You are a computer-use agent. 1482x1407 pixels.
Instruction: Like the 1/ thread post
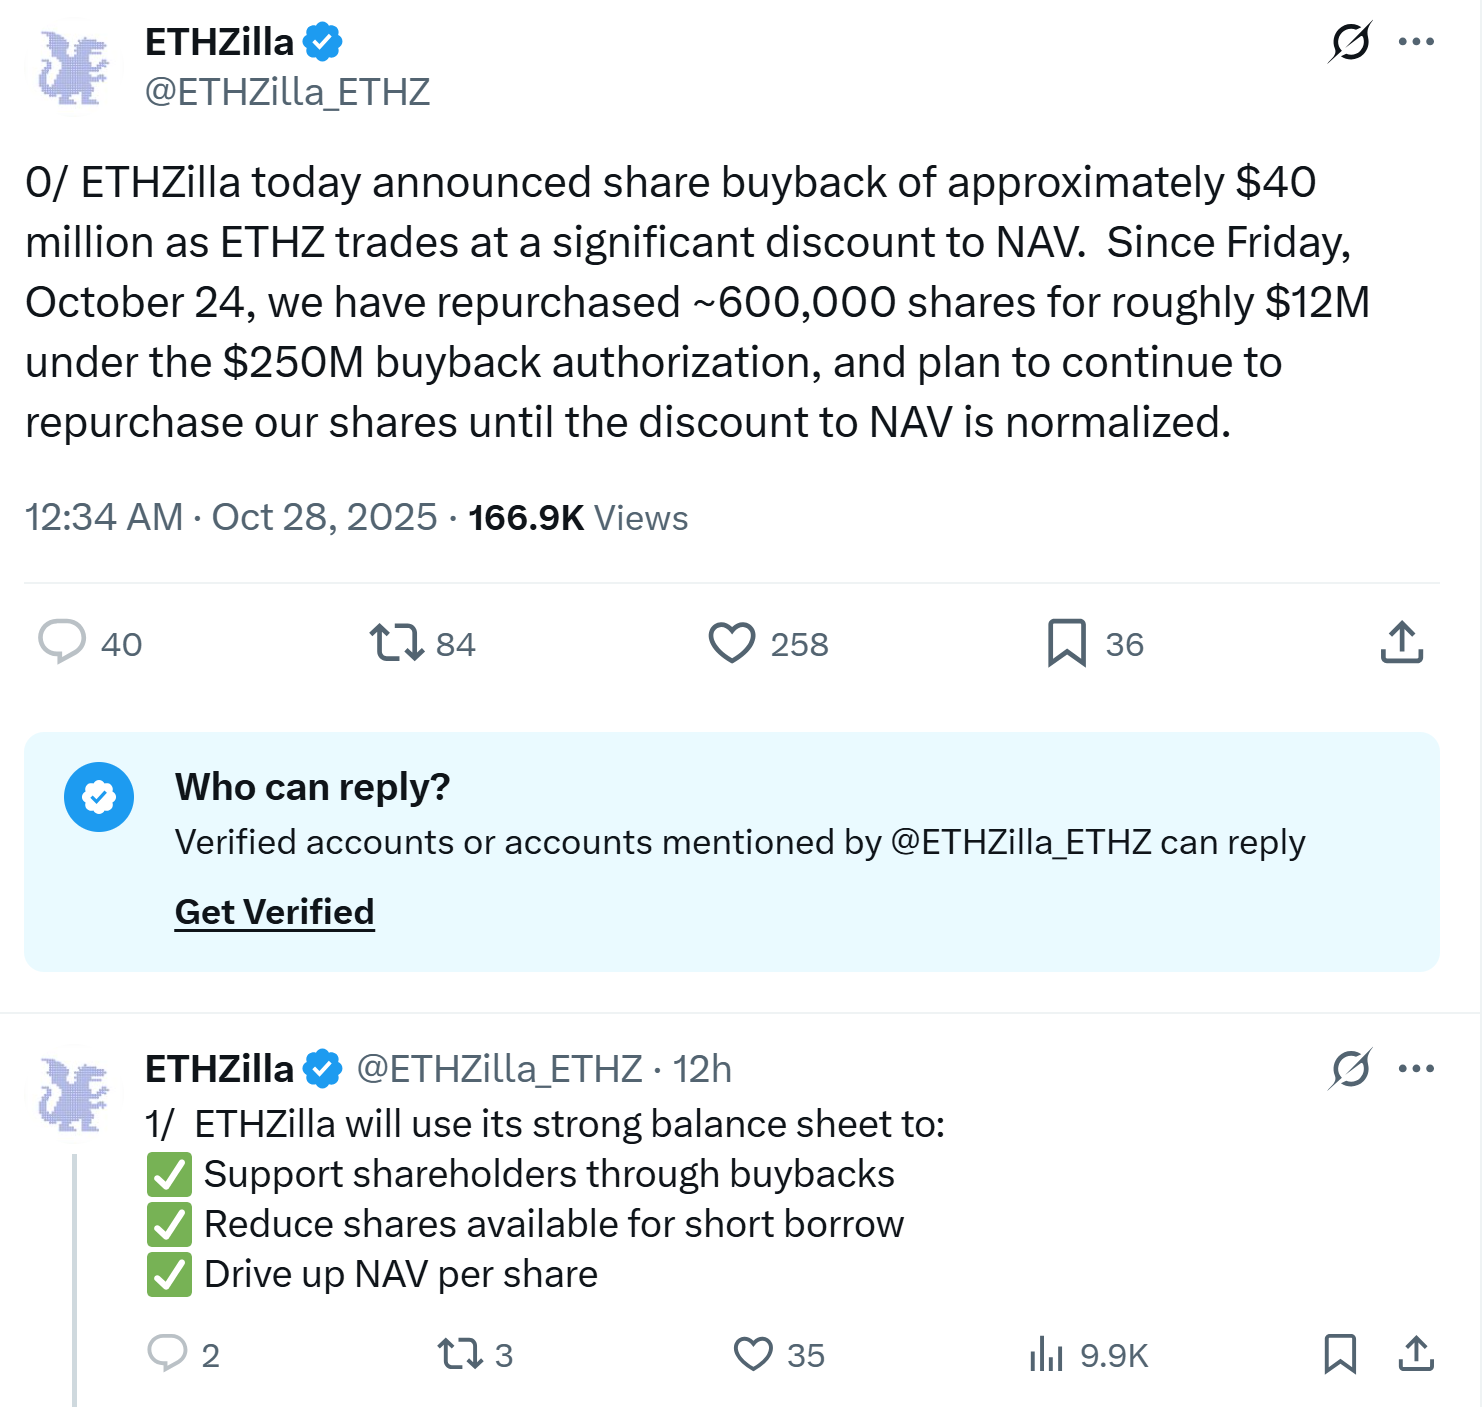point(753,1354)
